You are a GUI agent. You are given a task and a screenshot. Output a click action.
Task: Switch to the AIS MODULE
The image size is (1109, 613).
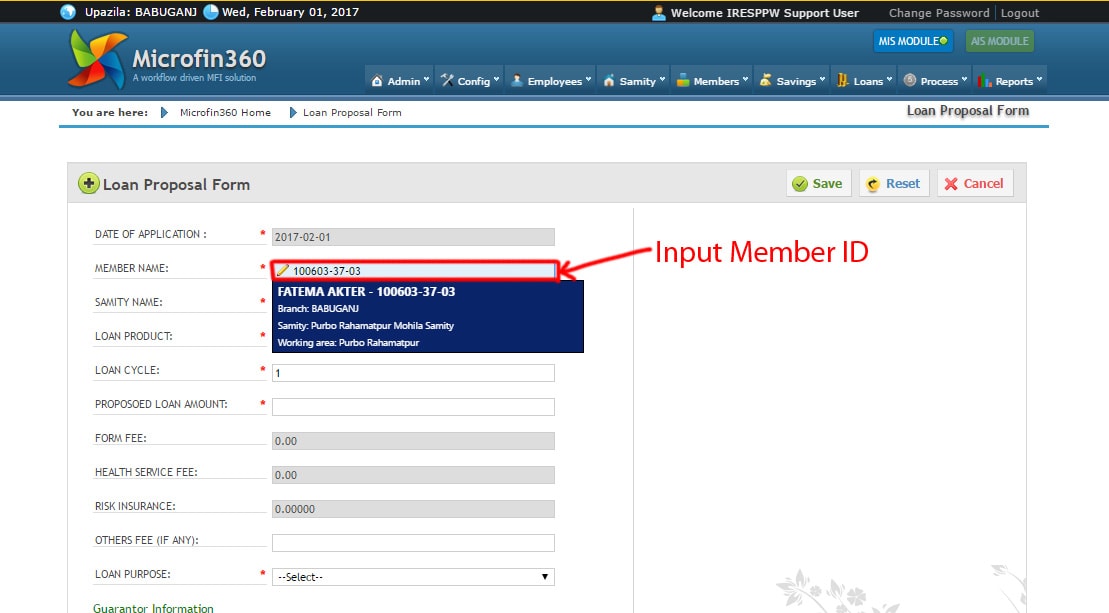click(x=1000, y=42)
